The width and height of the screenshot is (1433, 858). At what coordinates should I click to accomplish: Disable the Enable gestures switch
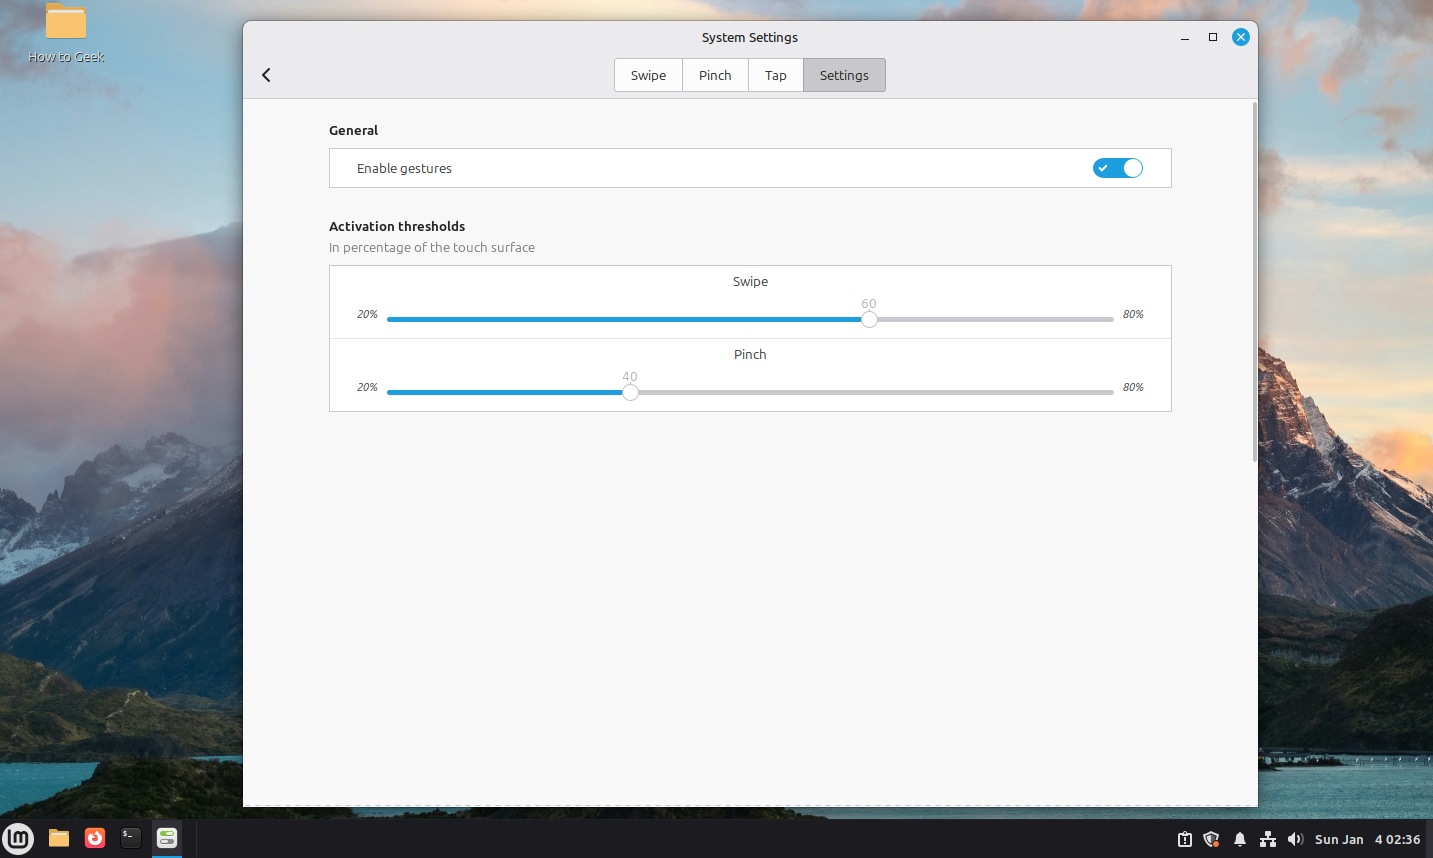click(1117, 168)
